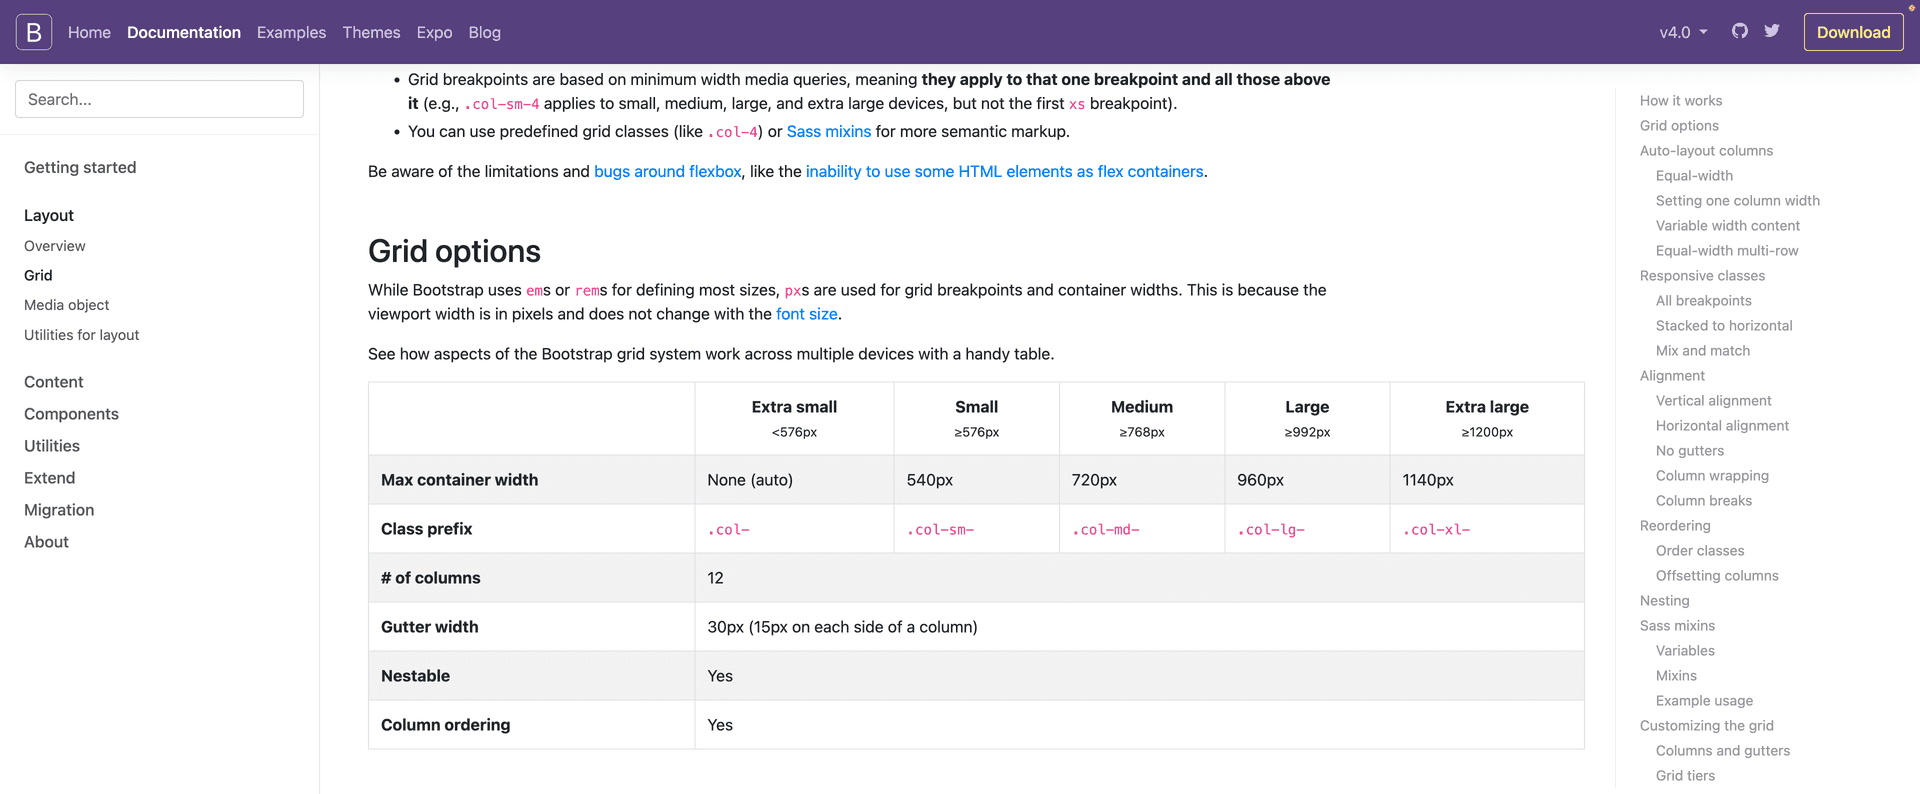
Task: Jump to Setting one column width
Action: pyautogui.click(x=1738, y=201)
